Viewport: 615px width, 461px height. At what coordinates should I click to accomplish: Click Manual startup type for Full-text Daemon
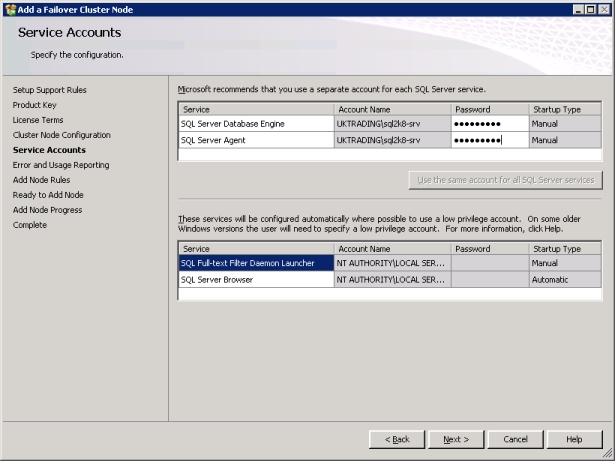tap(565, 263)
